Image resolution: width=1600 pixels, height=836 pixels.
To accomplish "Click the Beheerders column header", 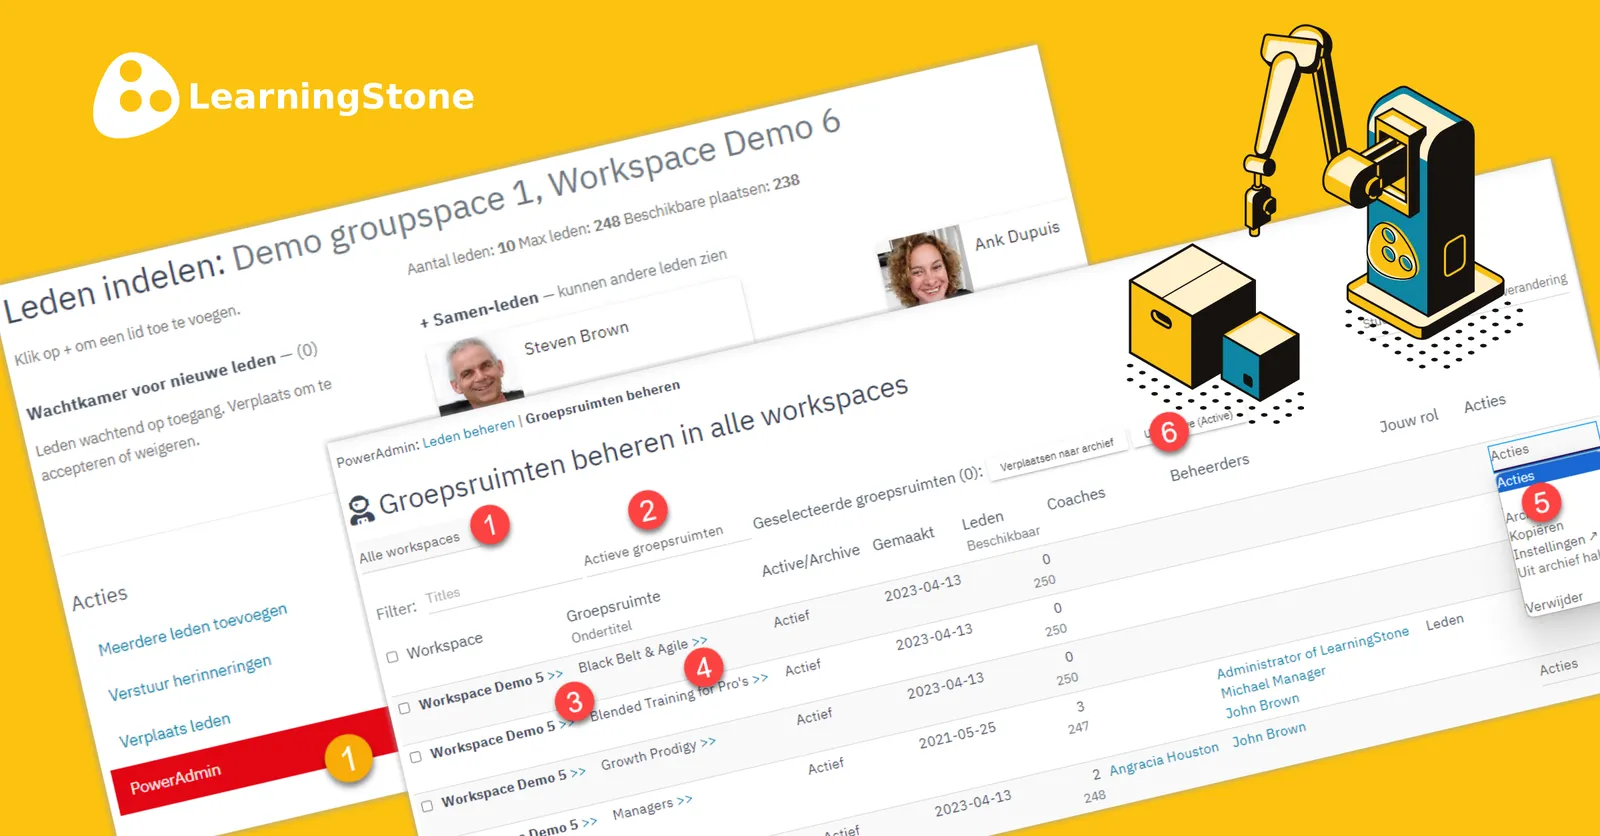I will 1209,467.
